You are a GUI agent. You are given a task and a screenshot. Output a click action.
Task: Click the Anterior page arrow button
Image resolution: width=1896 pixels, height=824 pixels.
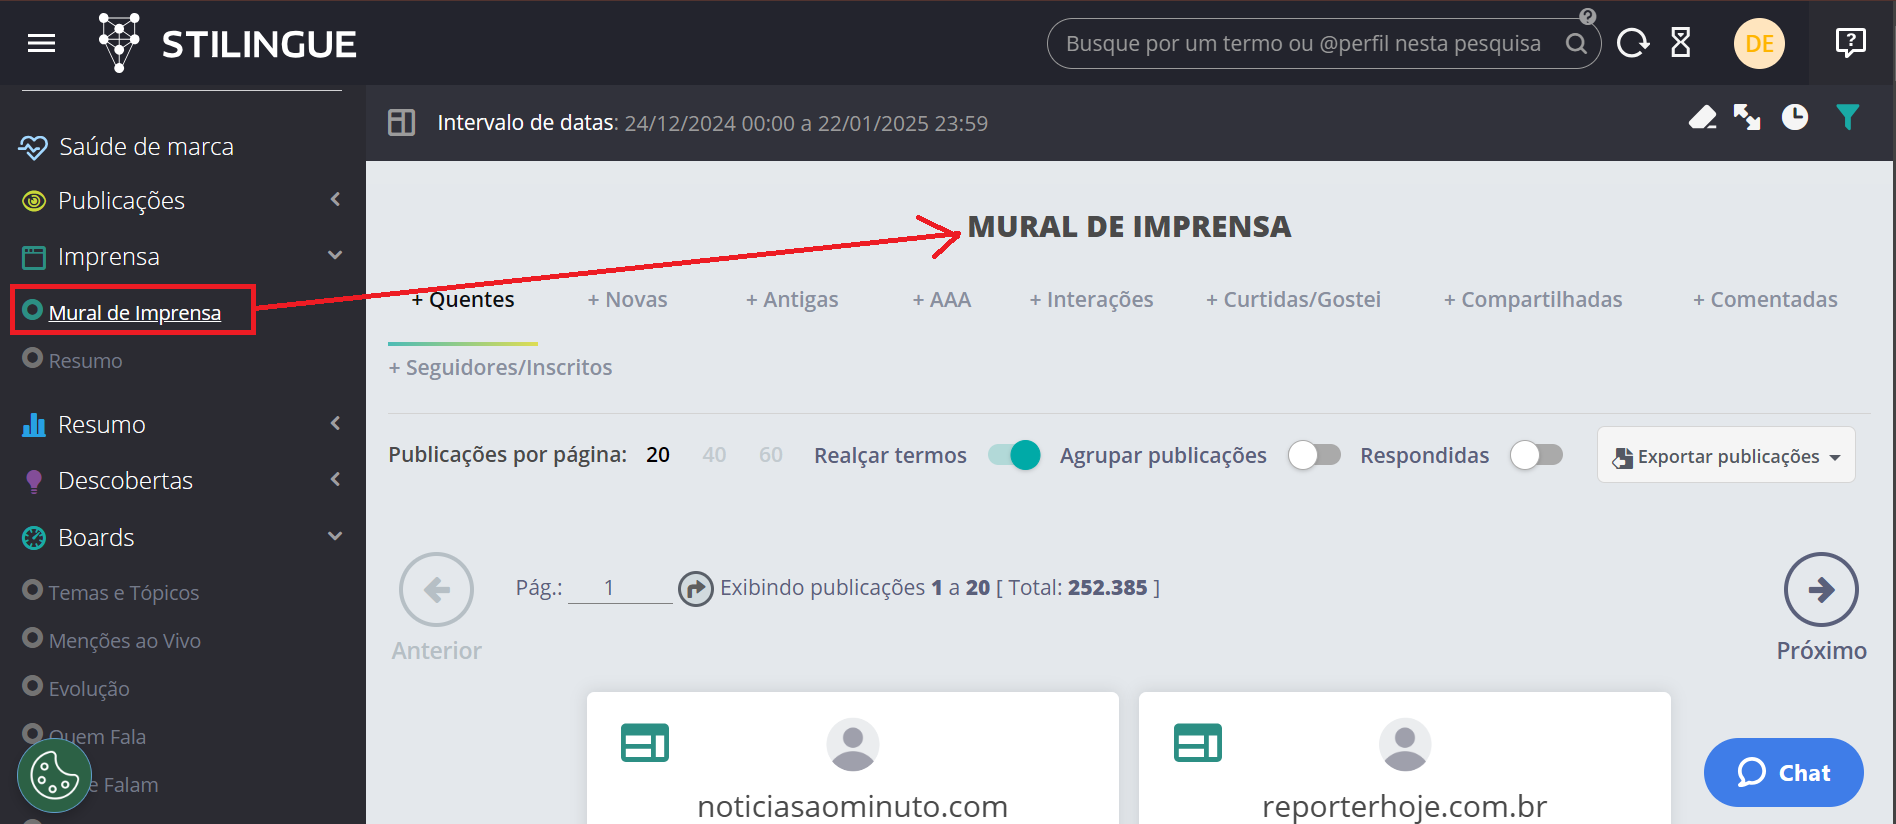[x=436, y=590]
